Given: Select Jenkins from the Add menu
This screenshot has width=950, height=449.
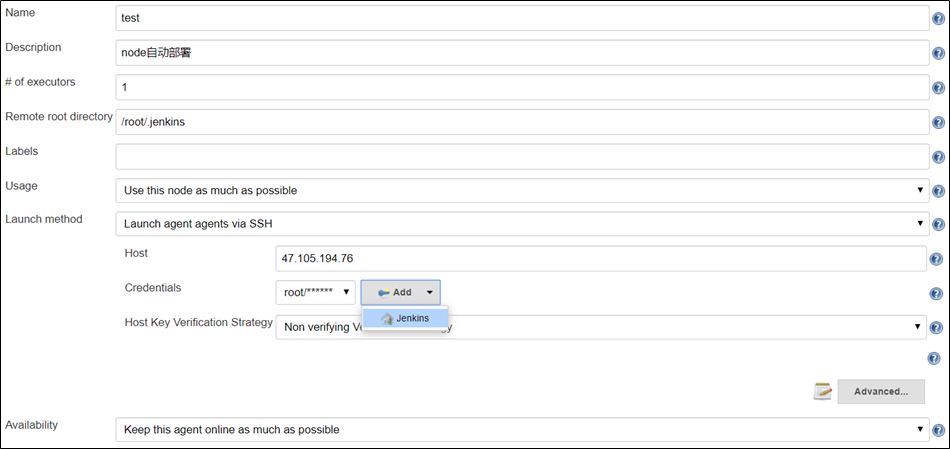Looking at the screenshot, I should 405,318.
